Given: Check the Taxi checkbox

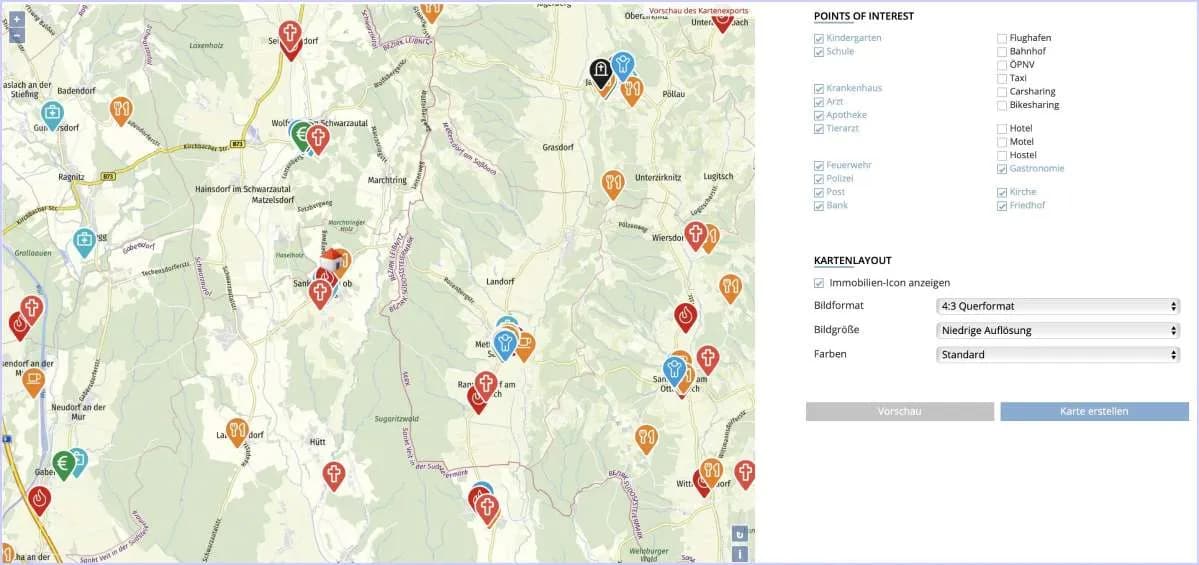Looking at the screenshot, I should (1002, 78).
